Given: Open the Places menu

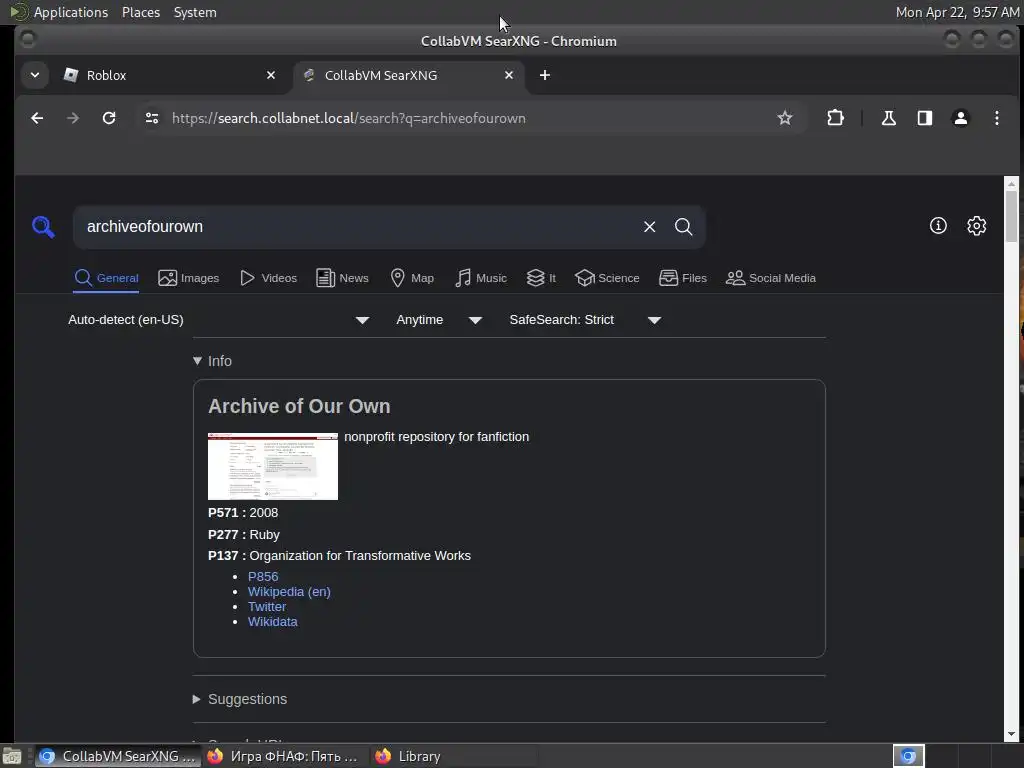Looking at the screenshot, I should click(140, 12).
